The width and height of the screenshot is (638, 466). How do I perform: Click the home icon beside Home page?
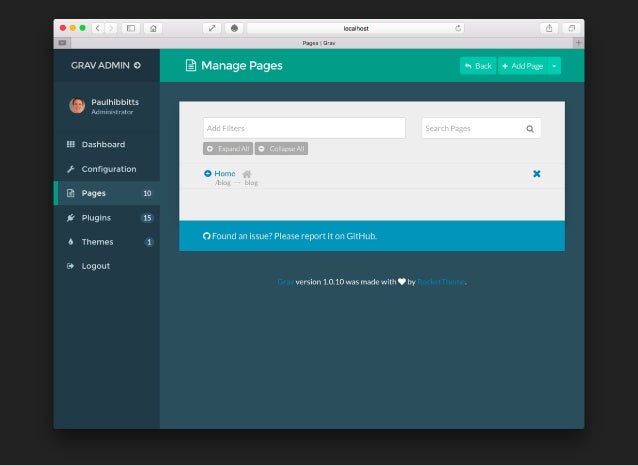pyautogui.click(x=247, y=174)
